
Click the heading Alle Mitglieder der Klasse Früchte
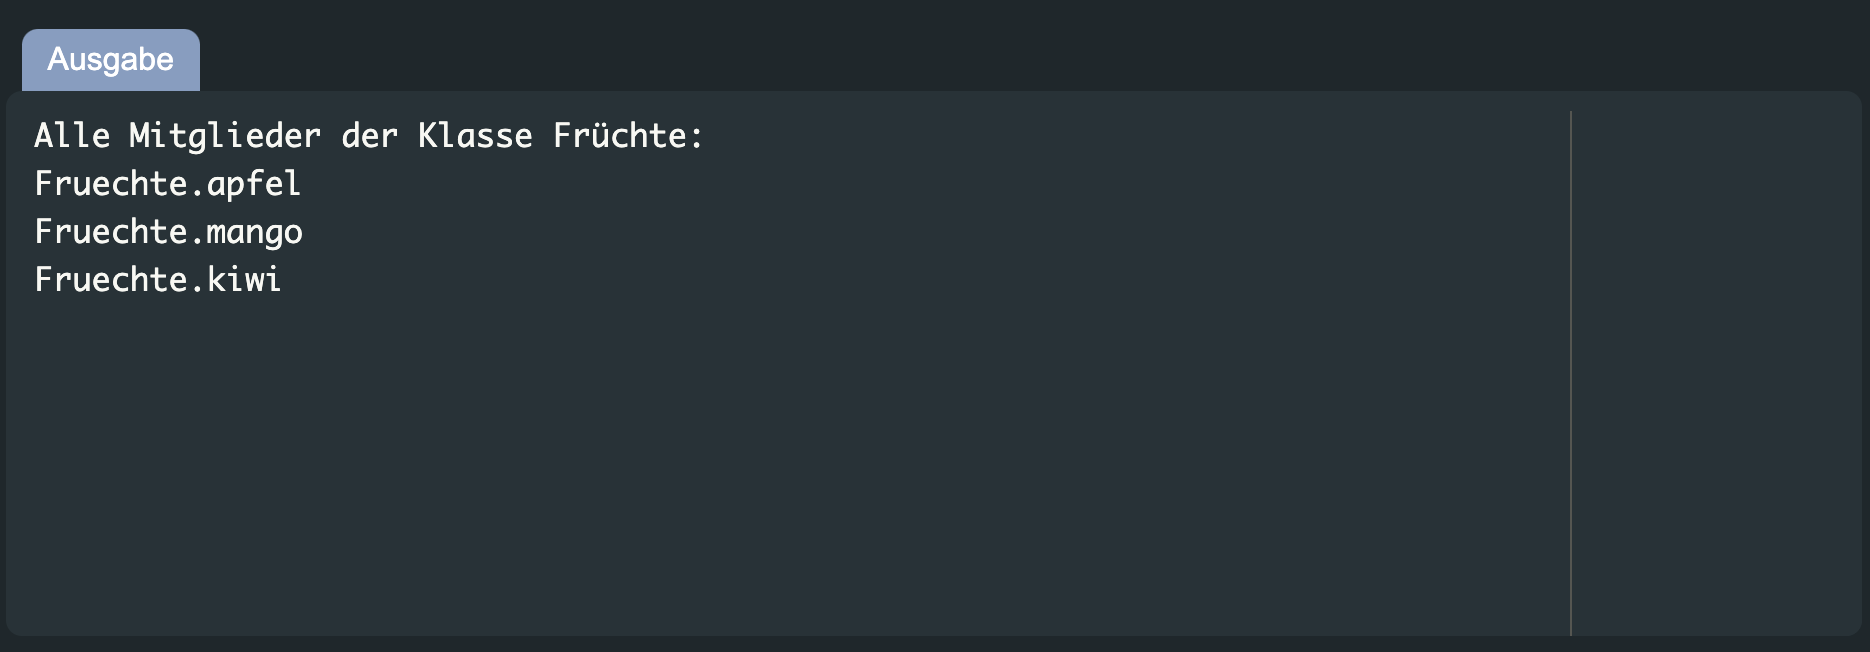pyautogui.click(x=368, y=136)
